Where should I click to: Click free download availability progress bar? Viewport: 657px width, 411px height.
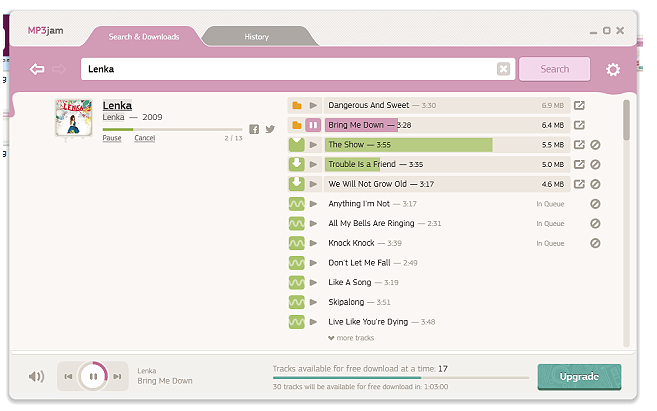(x=401, y=378)
